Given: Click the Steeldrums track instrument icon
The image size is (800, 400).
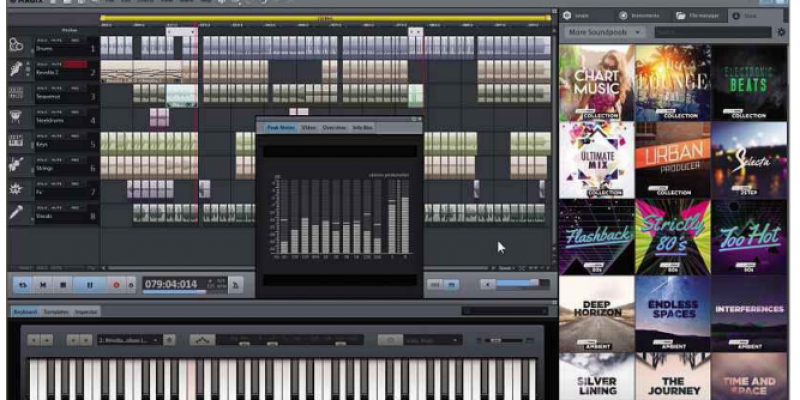Looking at the screenshot, I should tap(16, 117).
